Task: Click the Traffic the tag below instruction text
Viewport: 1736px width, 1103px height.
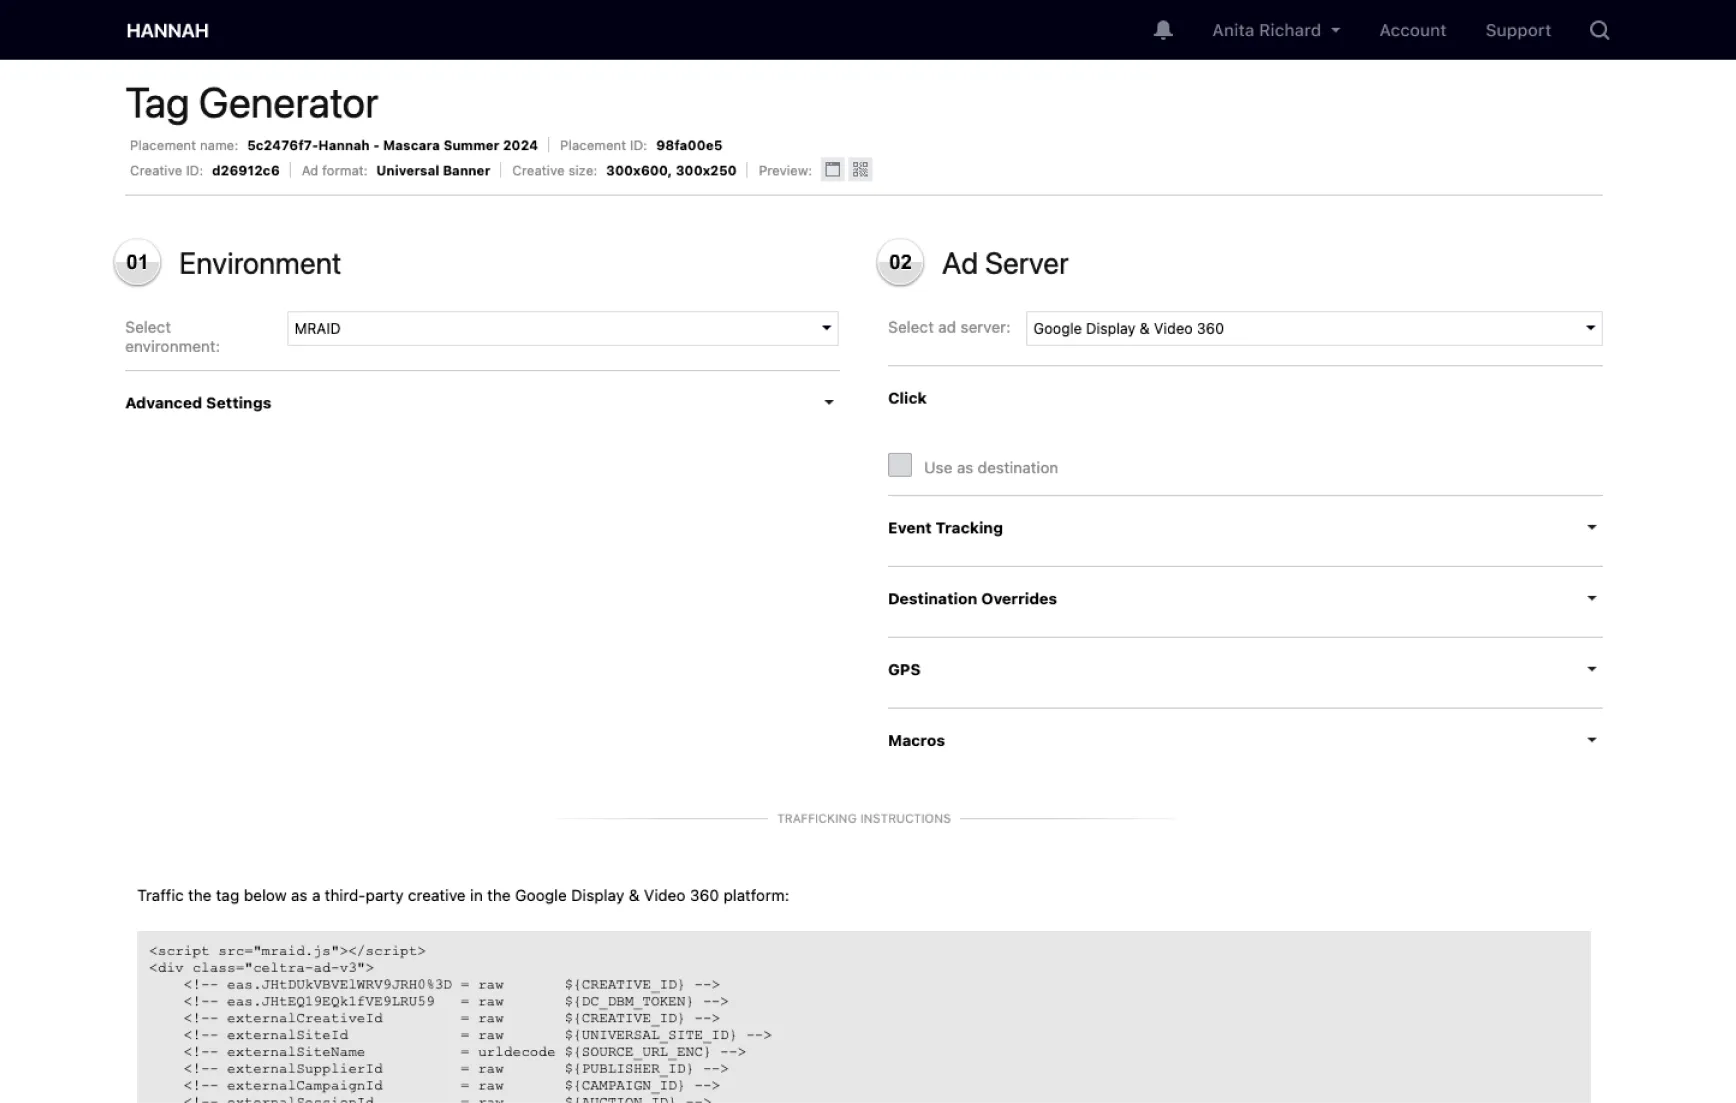Action: click(463, 895)
